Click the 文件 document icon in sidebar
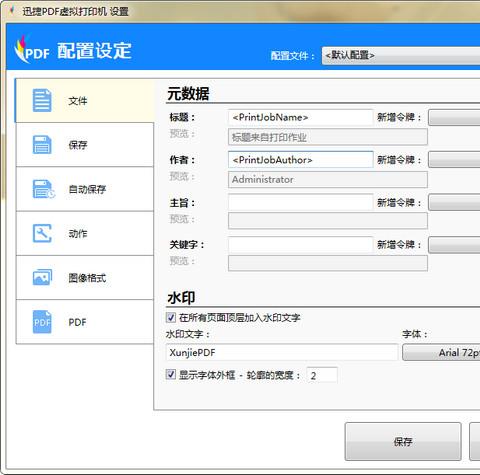Screen dimensions: 480x475 42,100
